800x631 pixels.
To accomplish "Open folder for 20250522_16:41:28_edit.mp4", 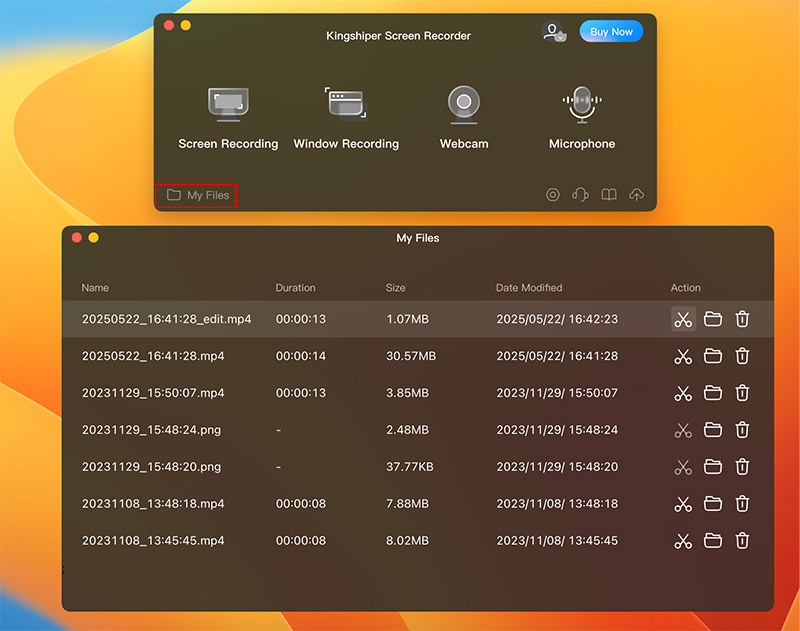I will point(713,319).
